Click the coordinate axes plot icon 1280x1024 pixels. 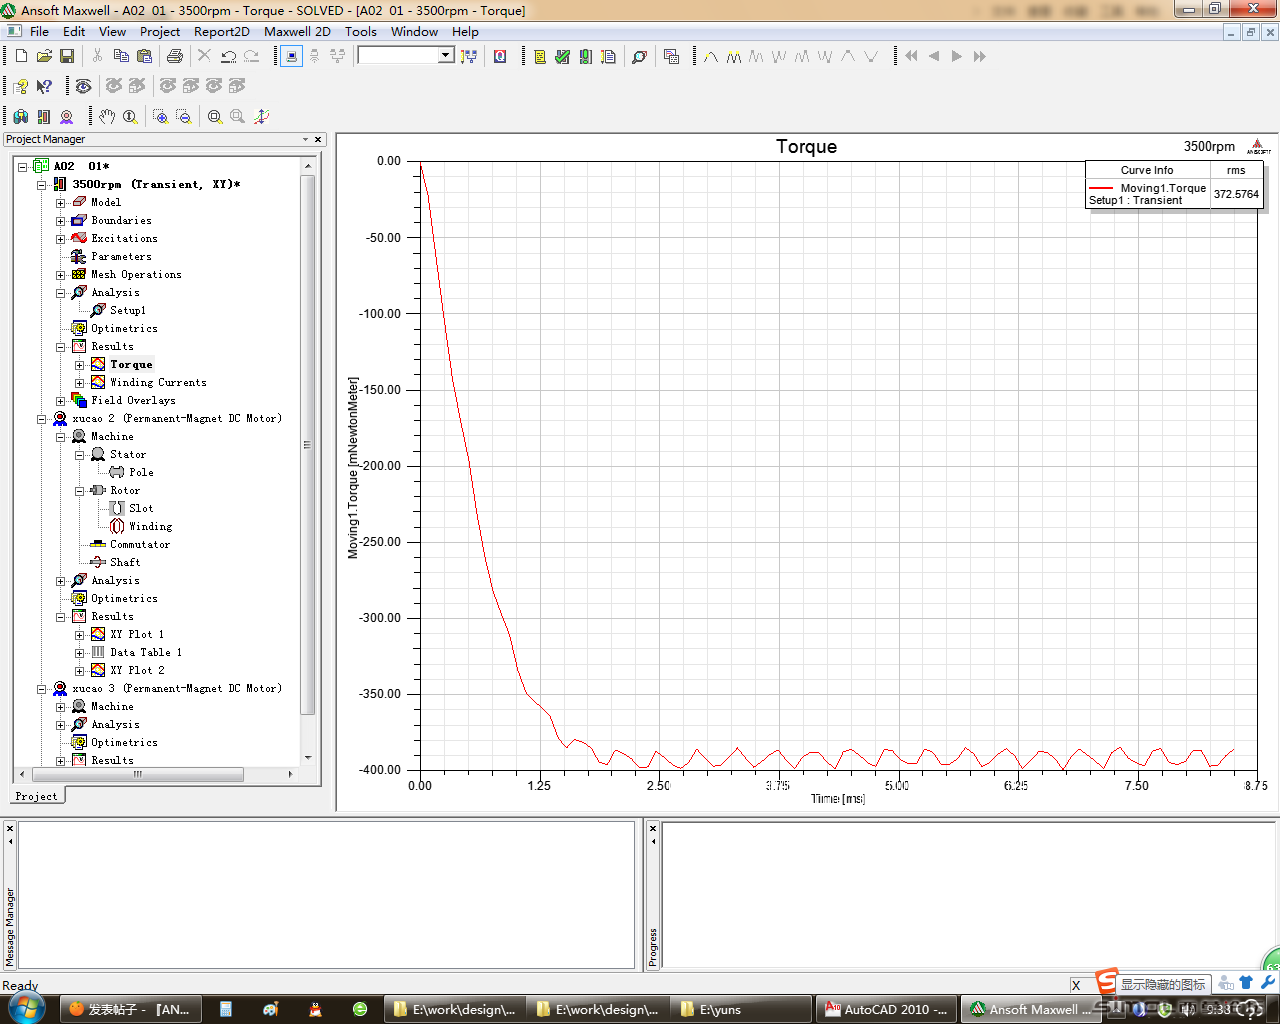(x=262, y=116)
